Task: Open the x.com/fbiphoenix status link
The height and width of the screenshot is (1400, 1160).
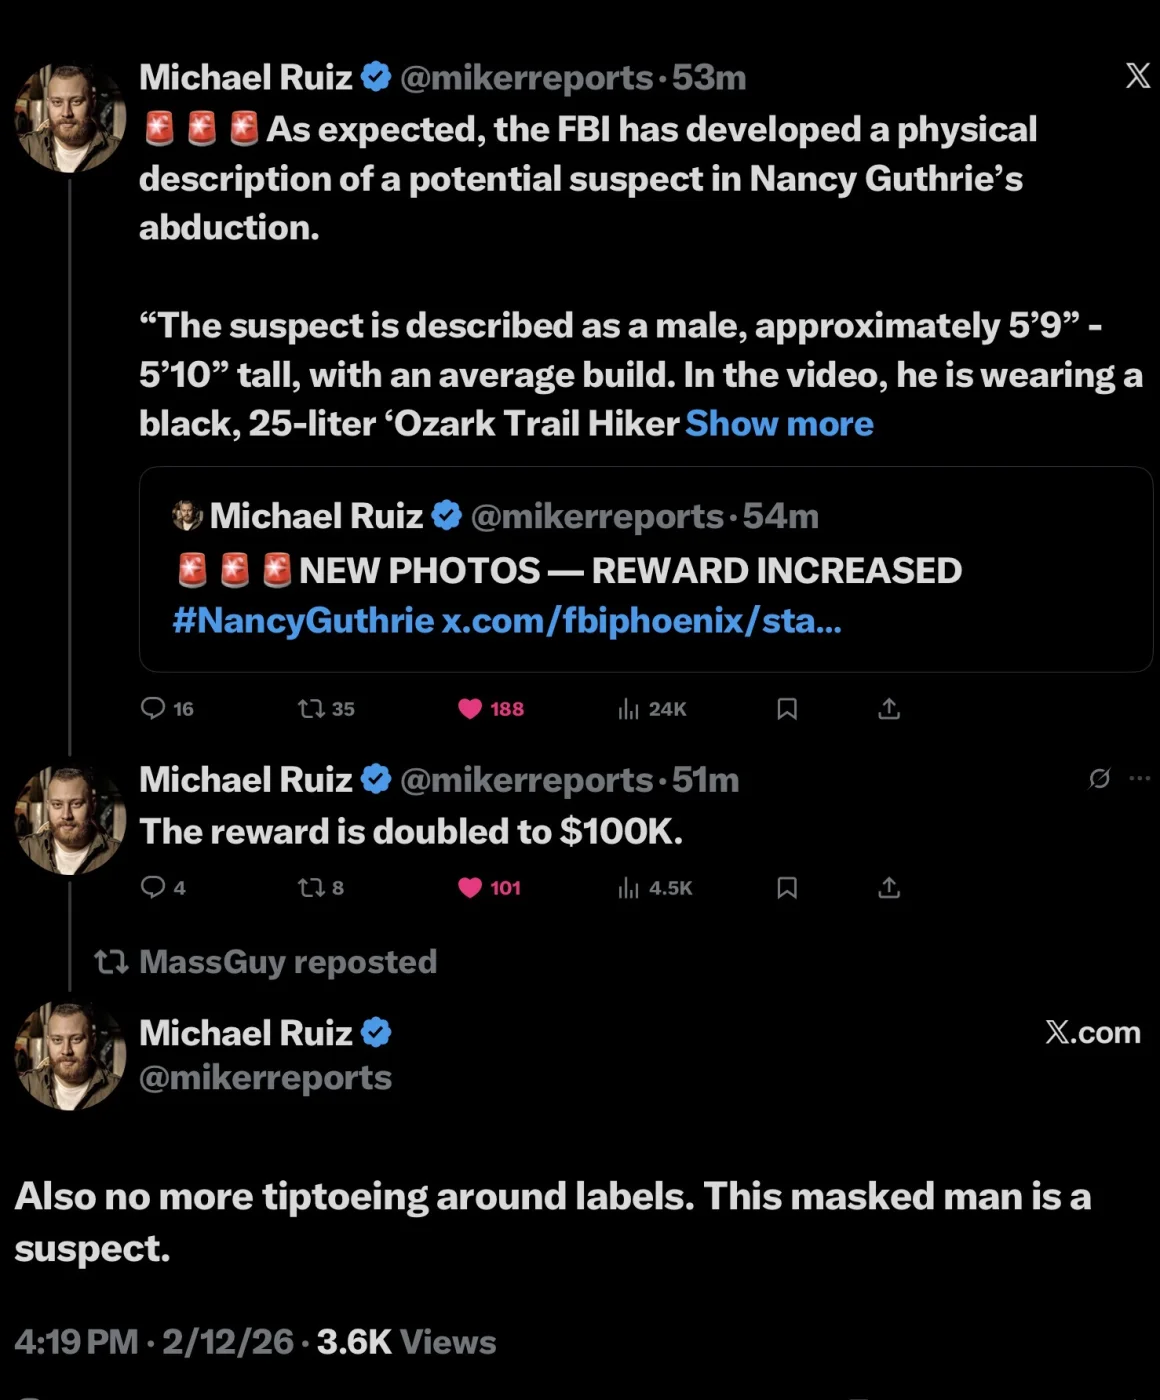Action: (641, 621)
